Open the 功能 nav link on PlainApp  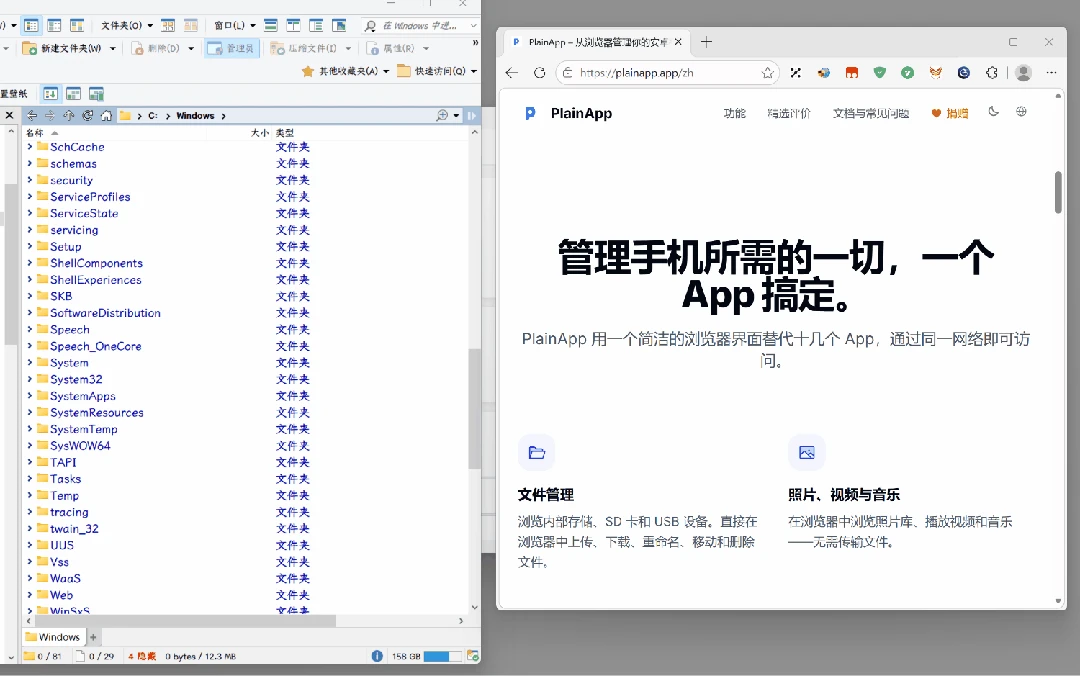[734, 113]
